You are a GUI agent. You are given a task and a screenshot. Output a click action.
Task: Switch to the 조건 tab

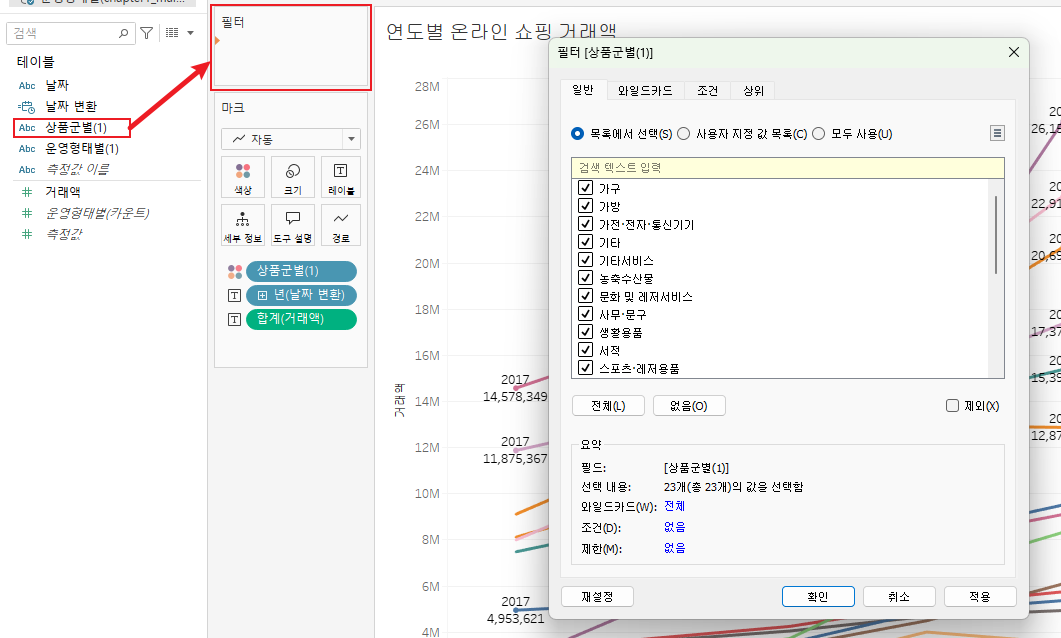(707, 91)
